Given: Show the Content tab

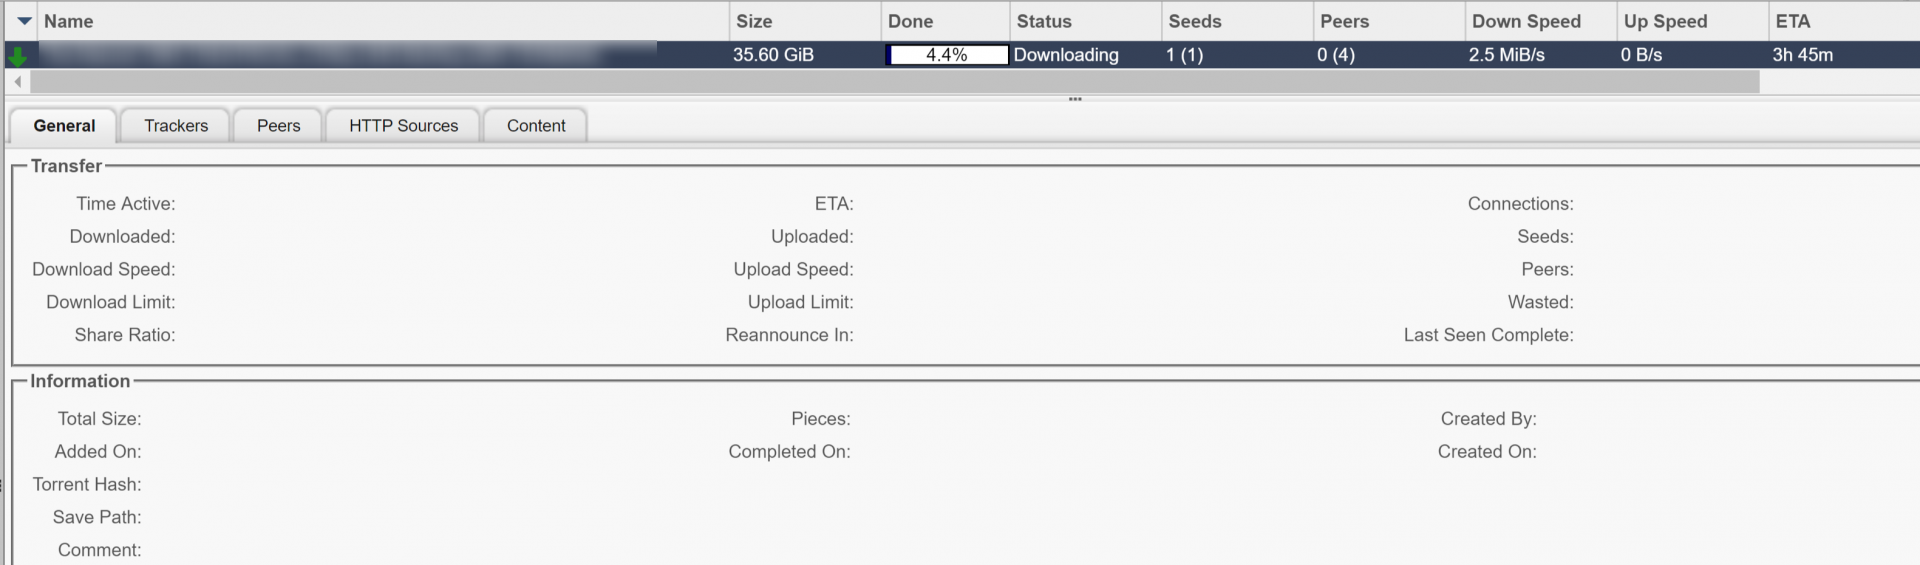Looking at the screenshot, I should [536, 125].
